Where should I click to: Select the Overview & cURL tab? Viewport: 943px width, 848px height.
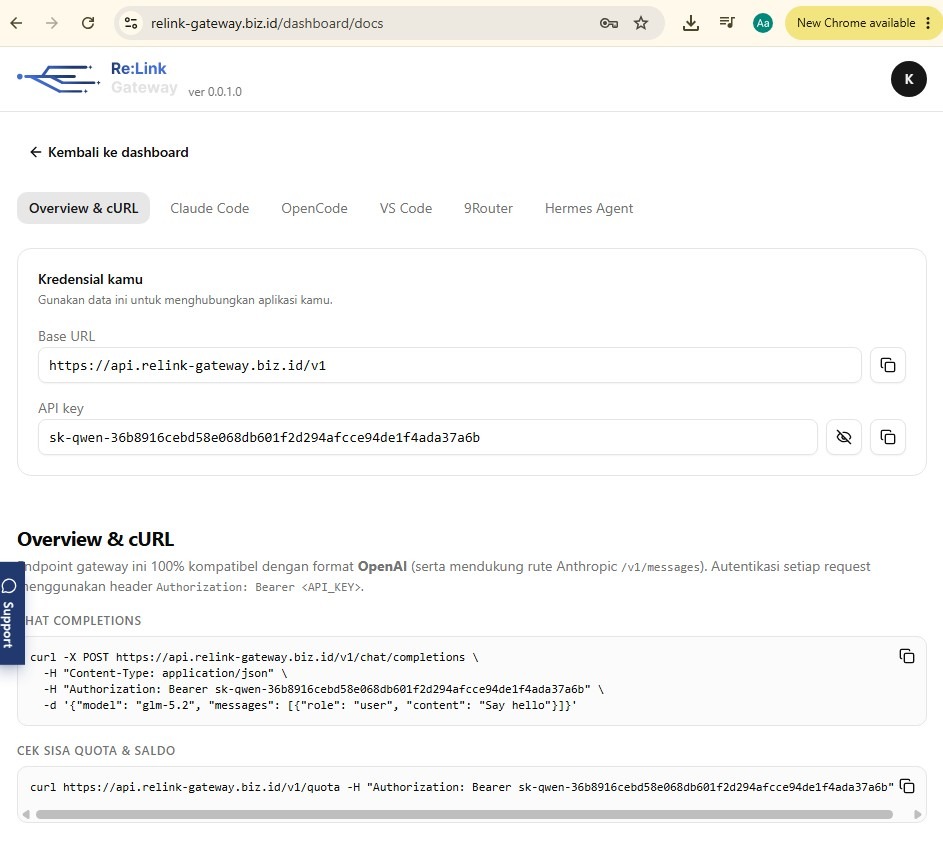click(x=84, y=208)
